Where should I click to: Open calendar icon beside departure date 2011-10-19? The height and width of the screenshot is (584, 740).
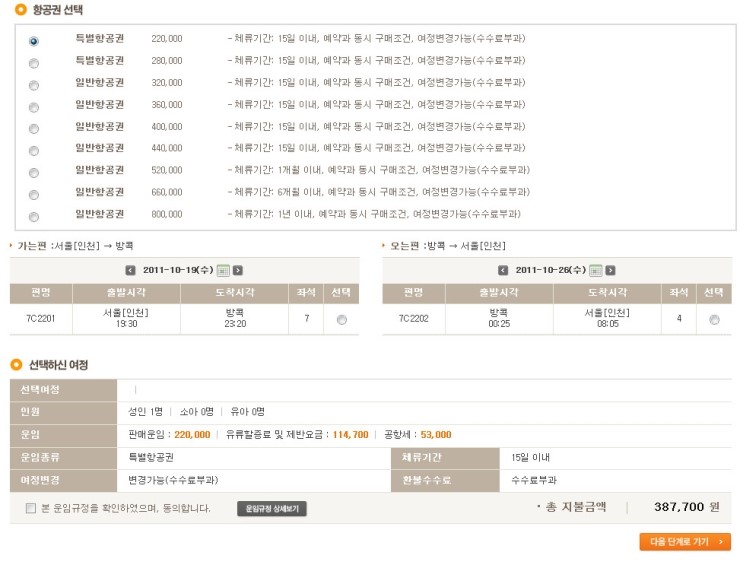(x=223, y=270)
